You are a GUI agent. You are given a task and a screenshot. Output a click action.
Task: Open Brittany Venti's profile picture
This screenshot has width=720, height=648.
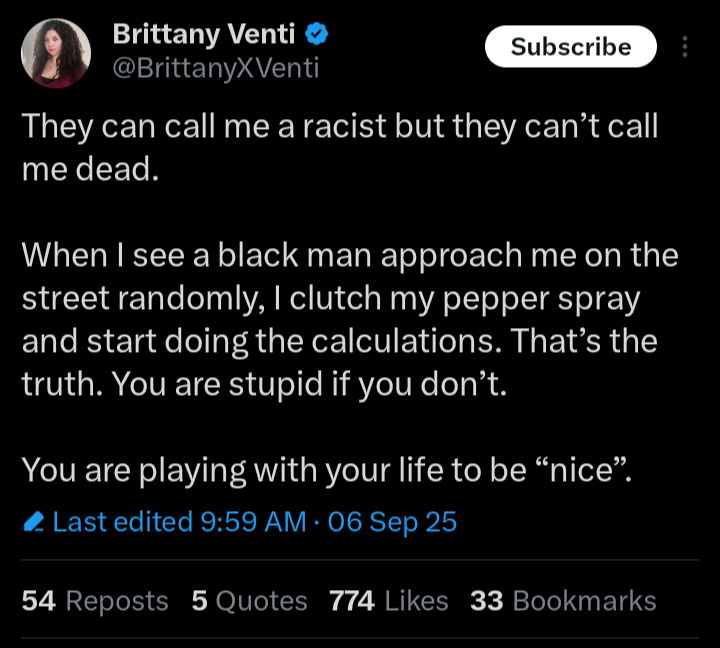click(55, 52)
